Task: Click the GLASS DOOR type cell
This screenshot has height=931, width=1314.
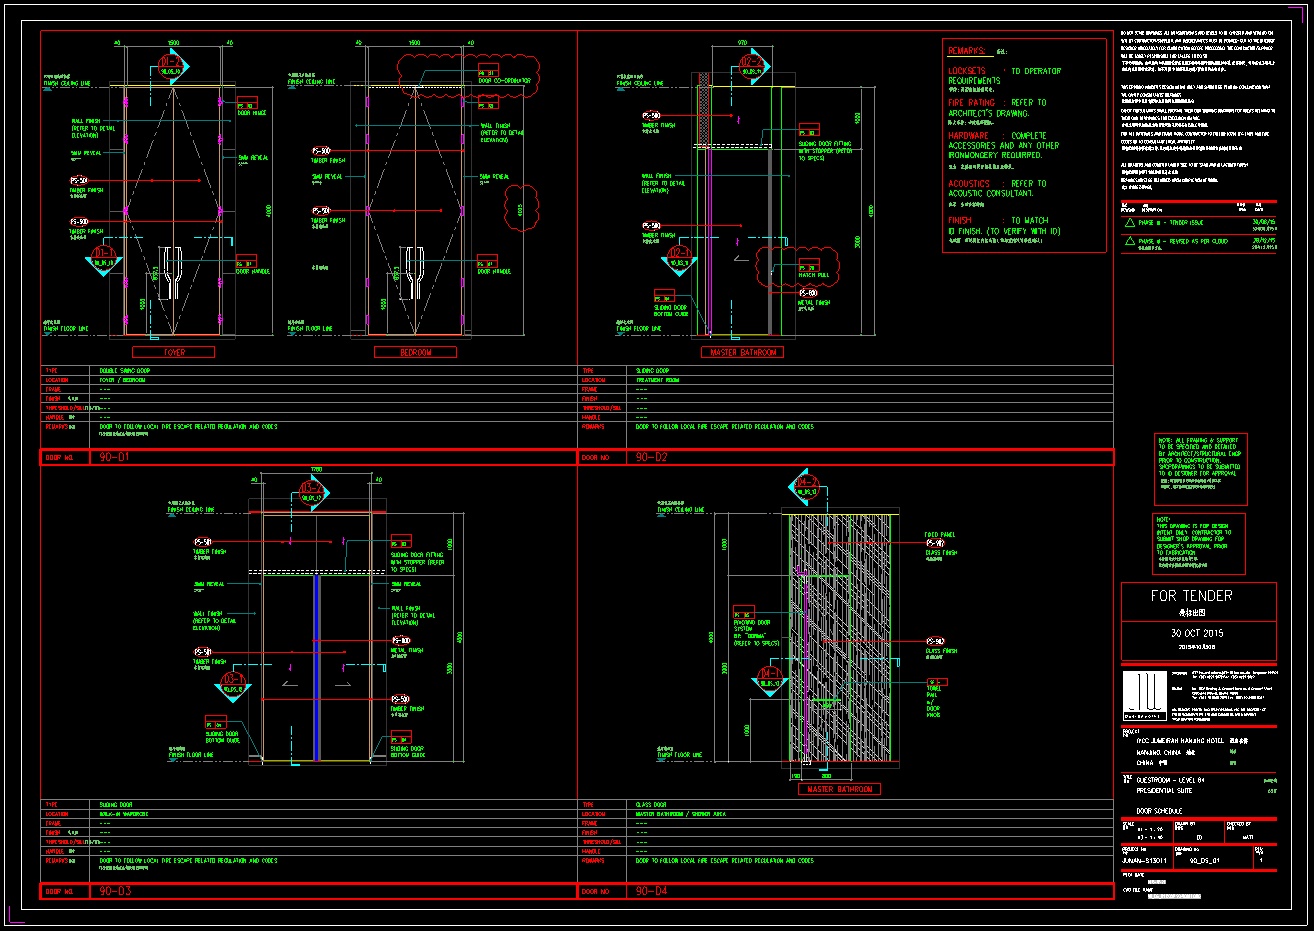Action: click(x=651, y=804)
